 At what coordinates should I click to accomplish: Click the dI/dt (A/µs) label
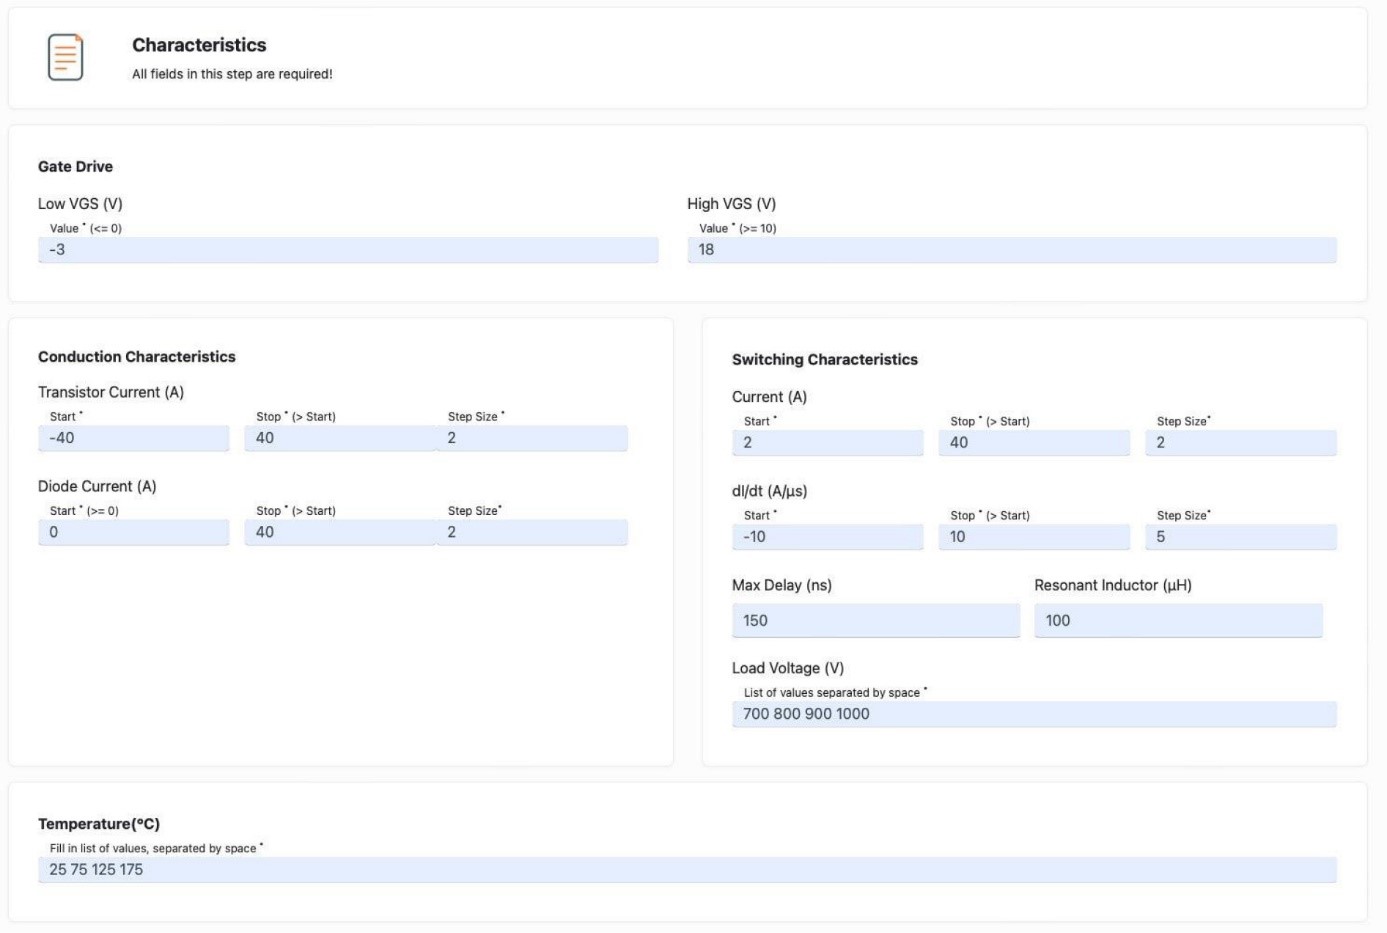770,491
